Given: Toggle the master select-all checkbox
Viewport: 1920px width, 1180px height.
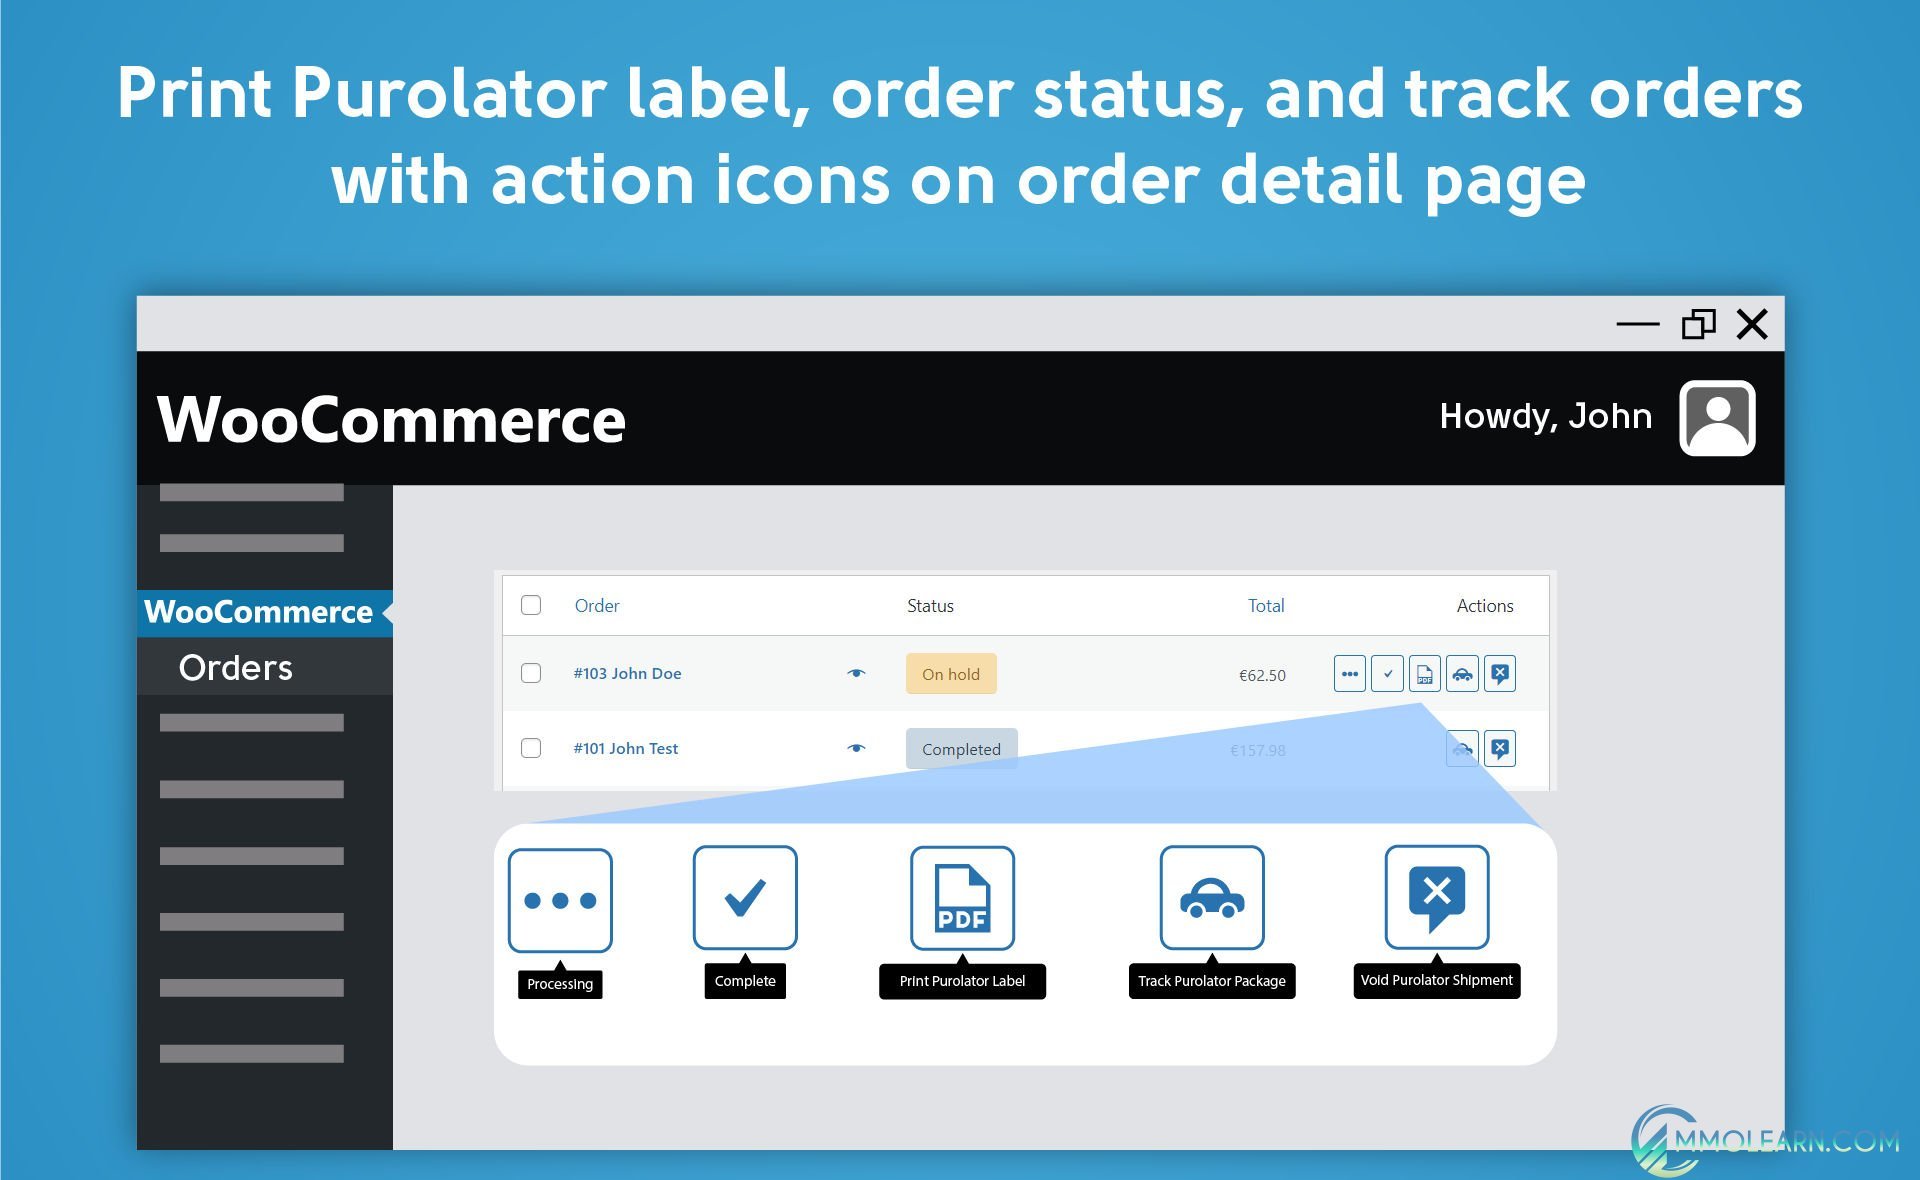Looking at the screenshot, I should 532,605.
